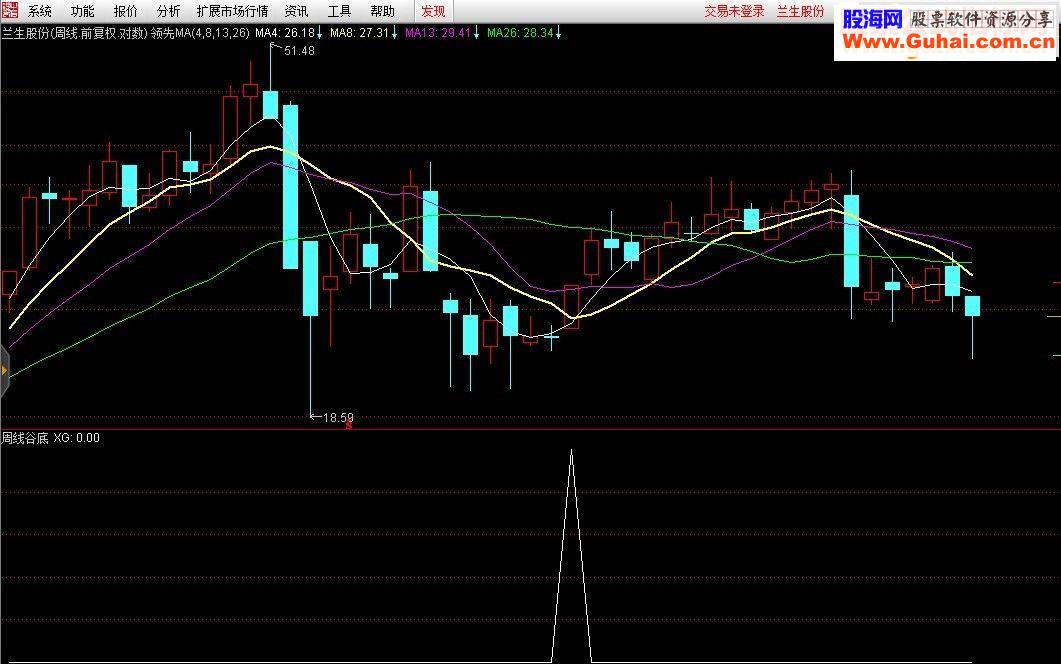
Task: Click the red app logo icon
Action: click(9, 10)
